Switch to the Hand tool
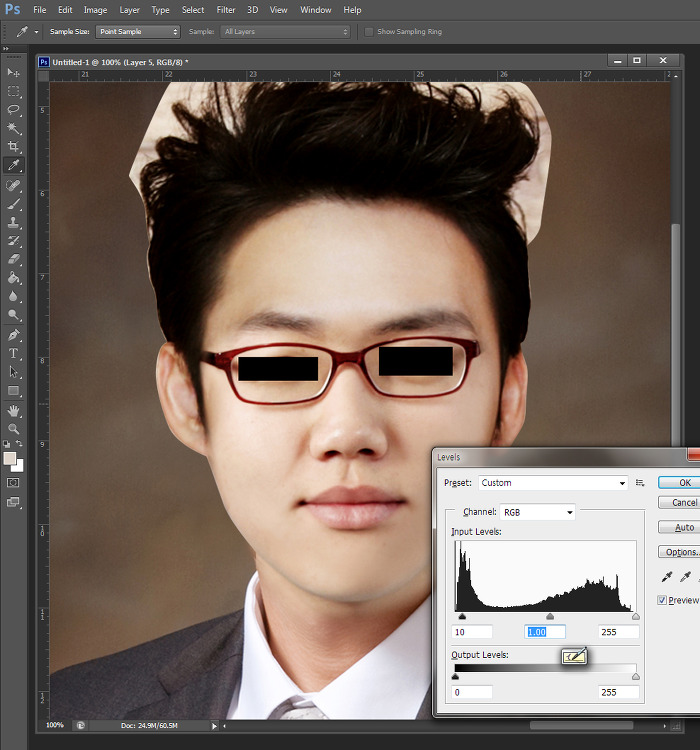The width and height of the screenshot is (700, 750). coord(14,410)
